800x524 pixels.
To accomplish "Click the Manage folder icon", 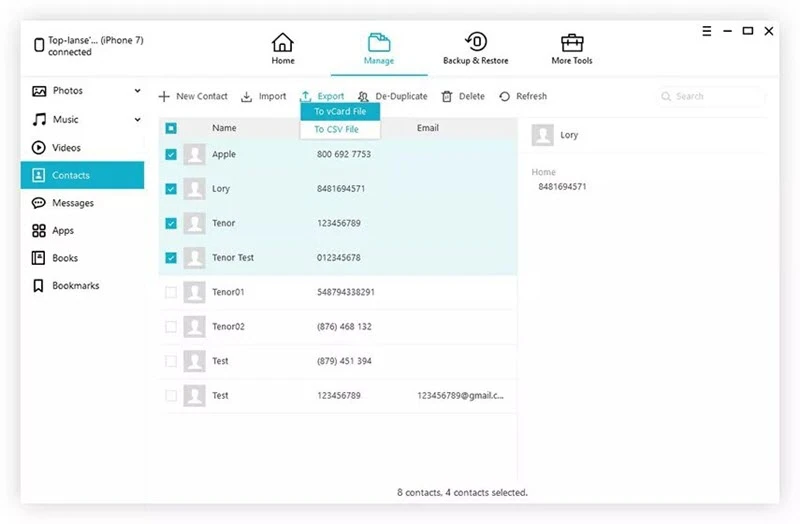I will (x=379, y=42).
